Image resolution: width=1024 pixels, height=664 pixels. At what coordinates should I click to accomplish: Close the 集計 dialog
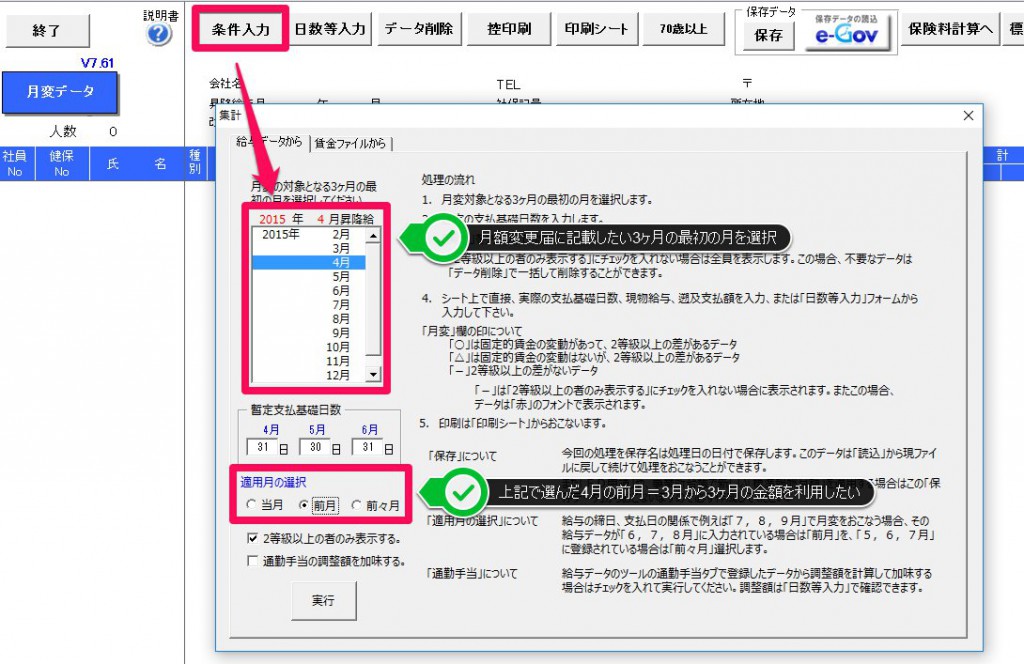pyautogui.click(x=968, y=116)
